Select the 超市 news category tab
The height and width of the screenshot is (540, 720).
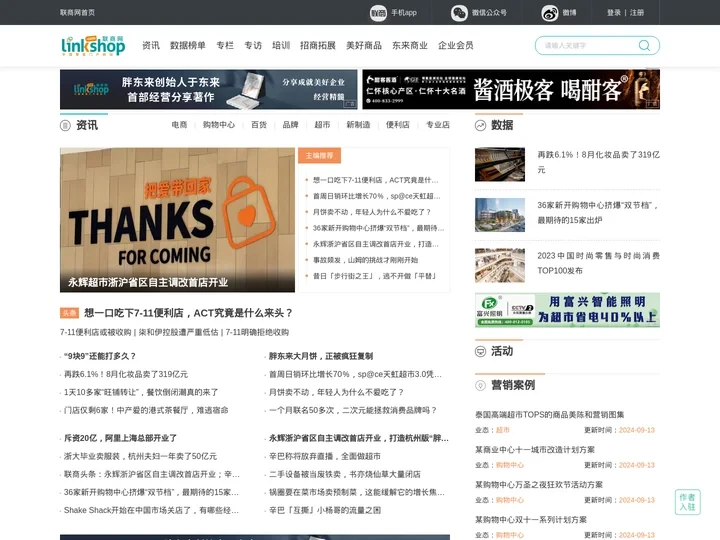[322, 125]
